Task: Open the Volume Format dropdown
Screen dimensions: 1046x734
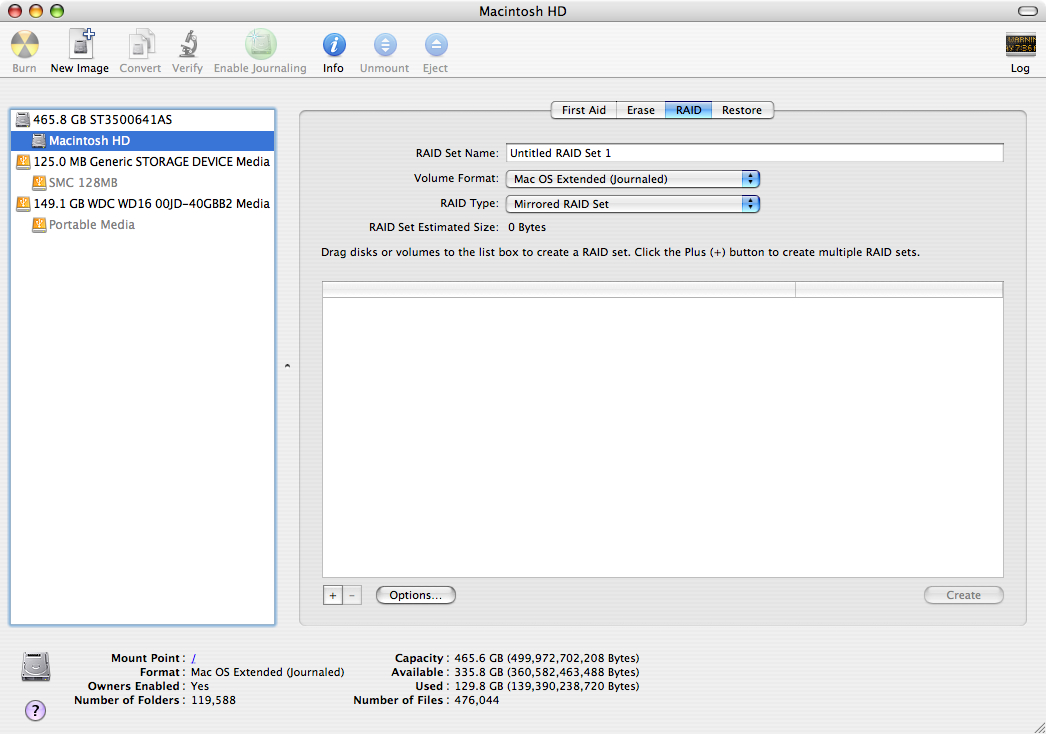Action: point(632,179)
